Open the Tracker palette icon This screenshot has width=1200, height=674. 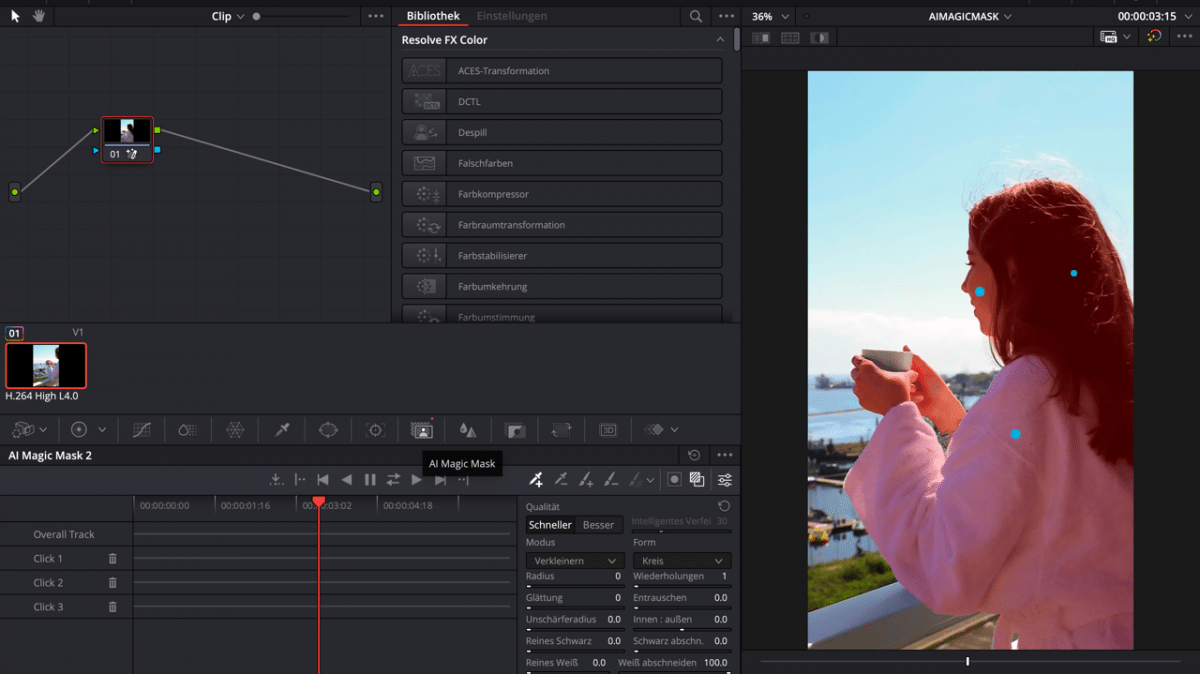point(375,430)
